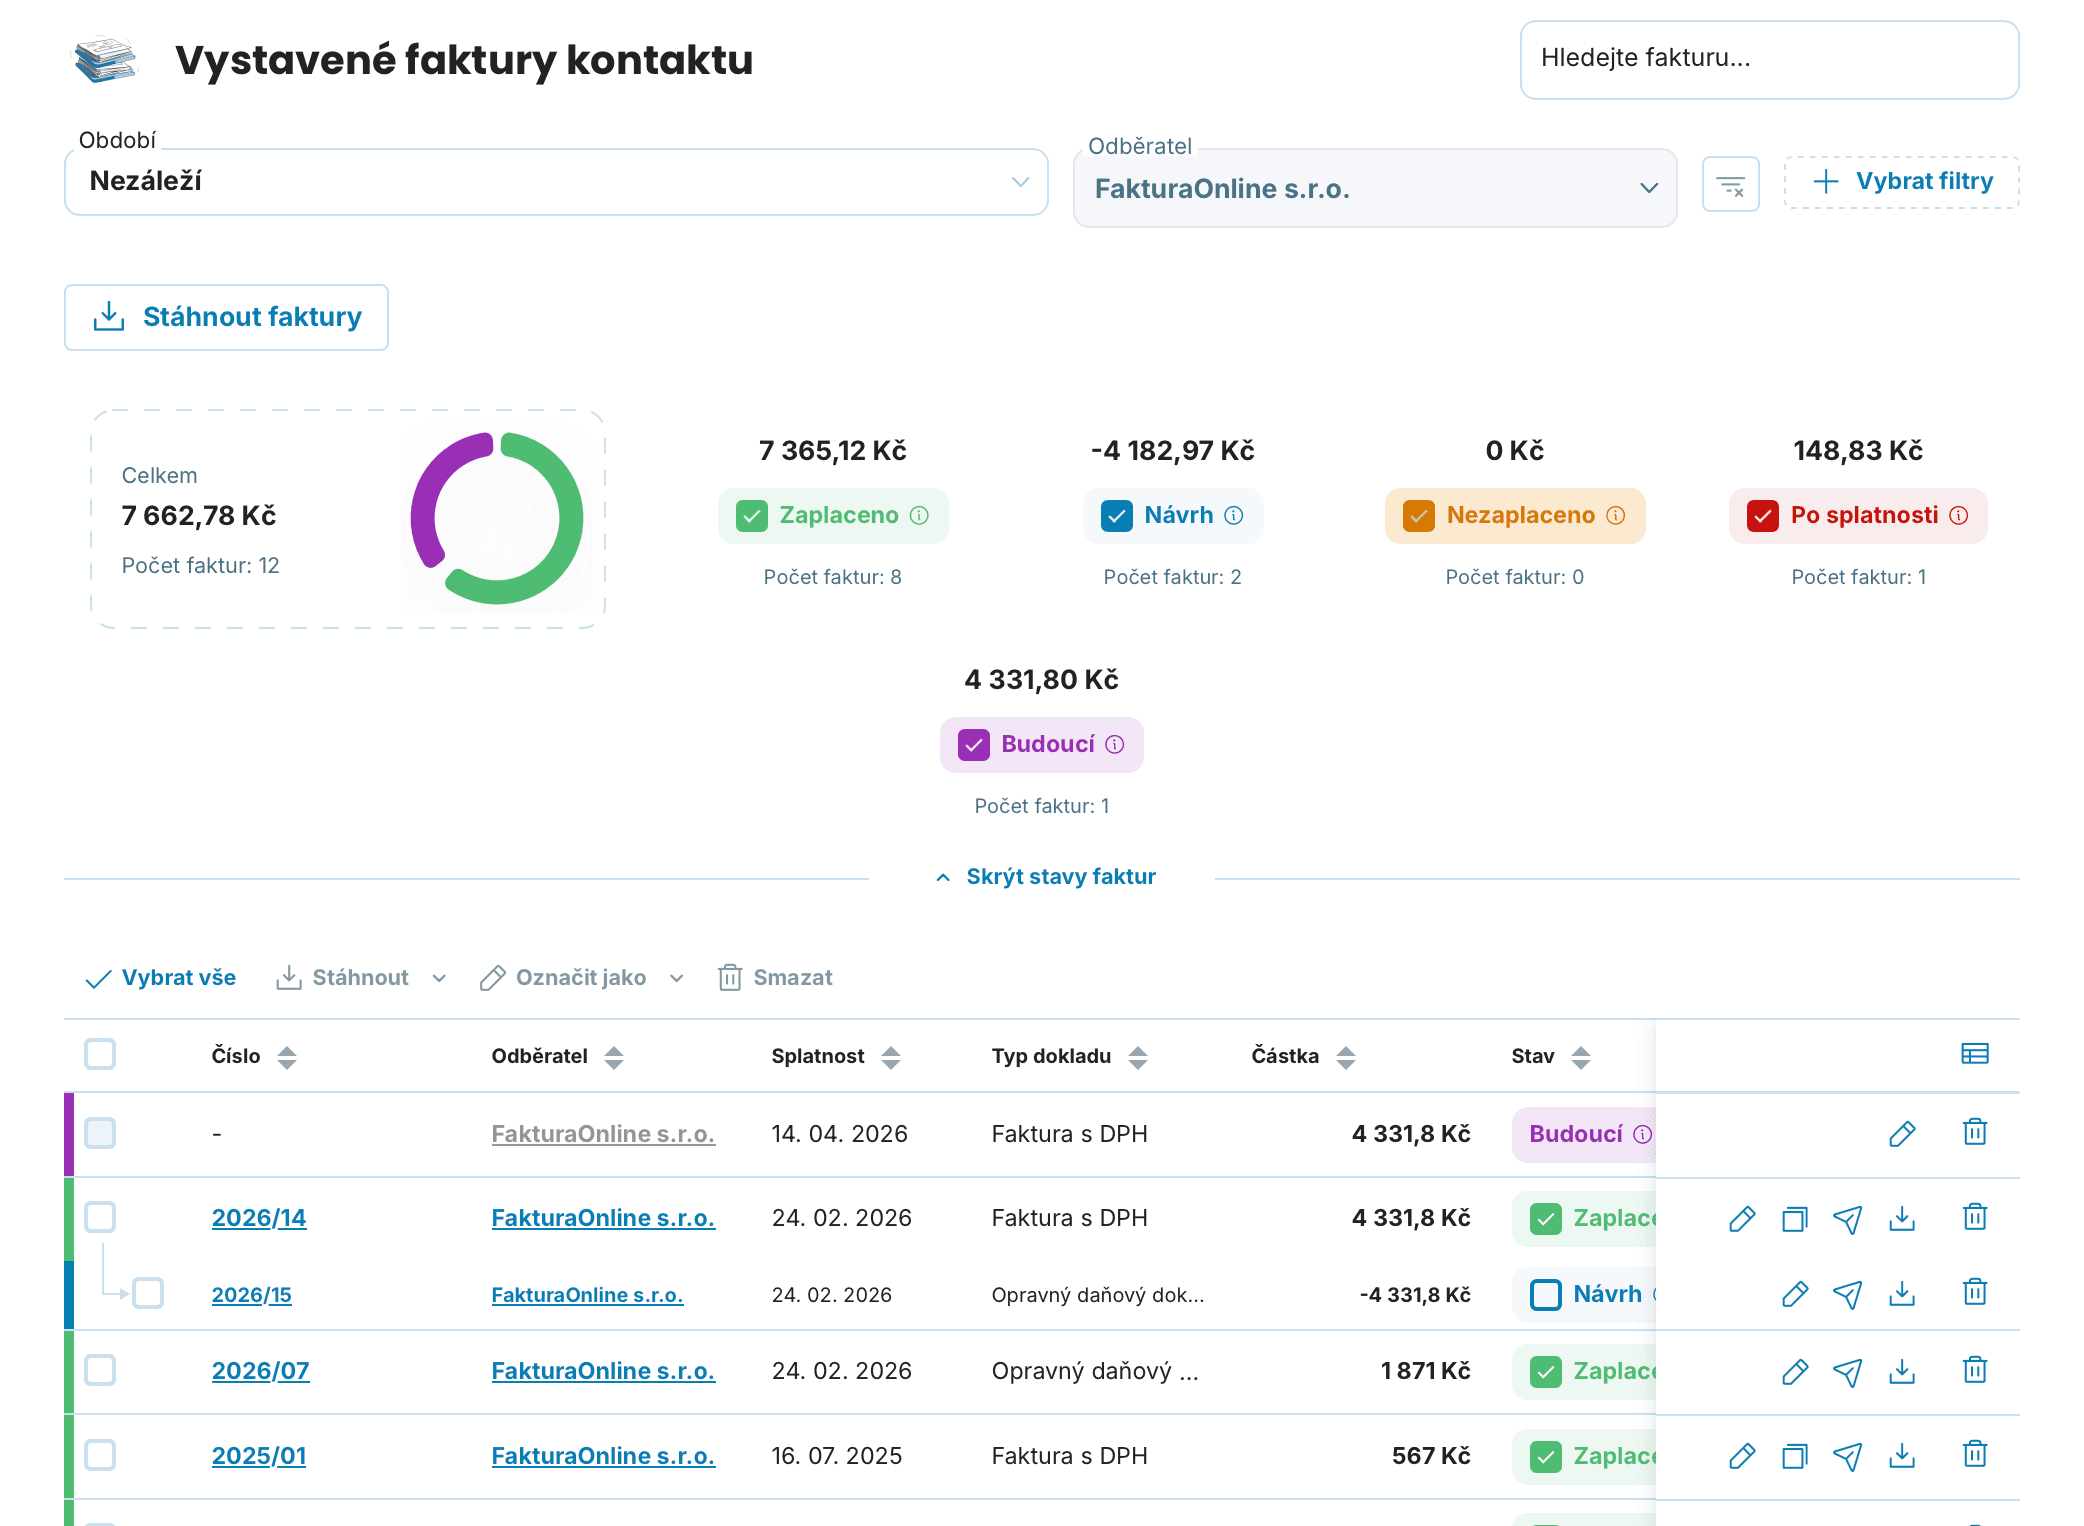Open table column settings icon

coord(1974,1054)
